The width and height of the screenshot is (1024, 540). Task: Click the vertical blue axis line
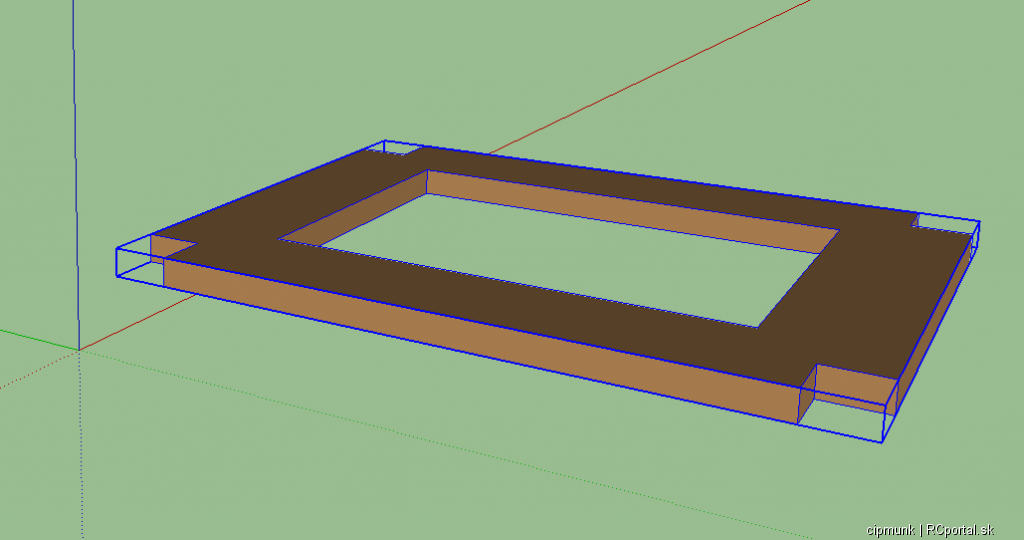click(x=75, y=175)
